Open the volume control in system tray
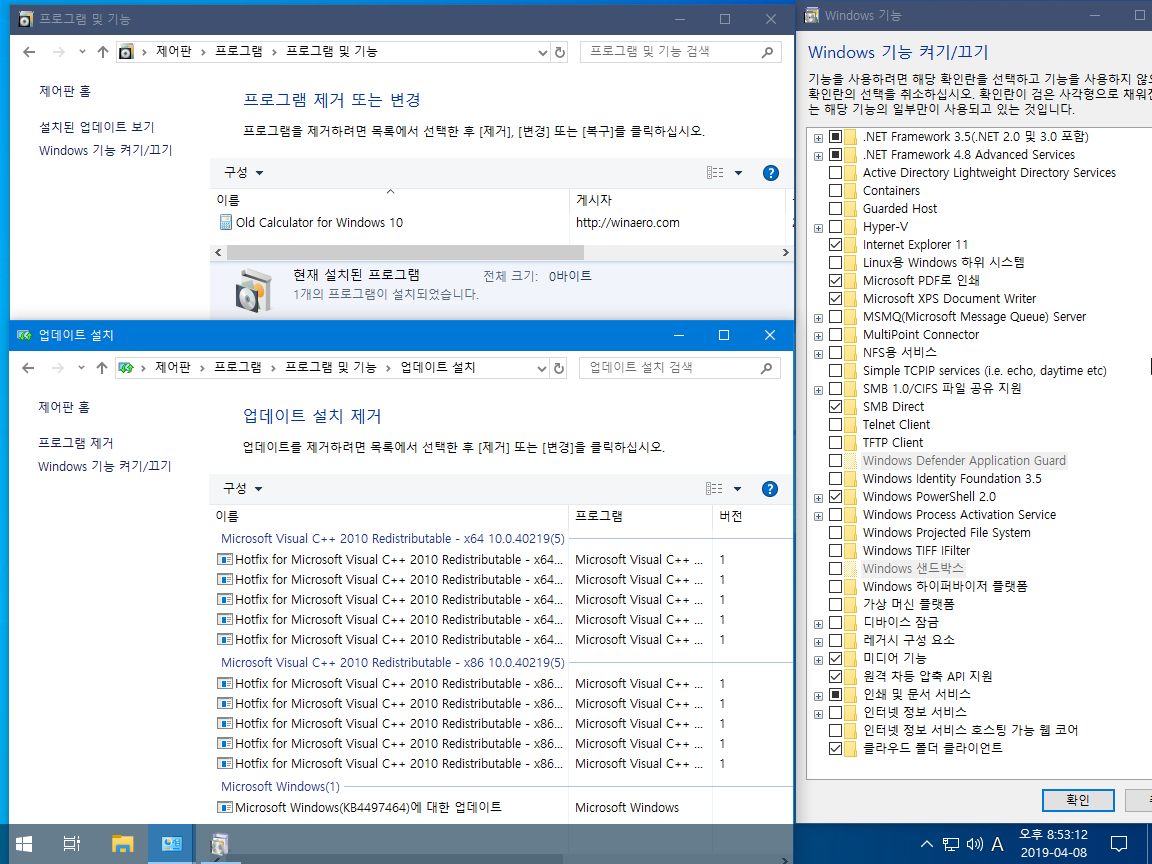Image resolution: width=1152 pixels, height=864 pixels. coord(974,844)
